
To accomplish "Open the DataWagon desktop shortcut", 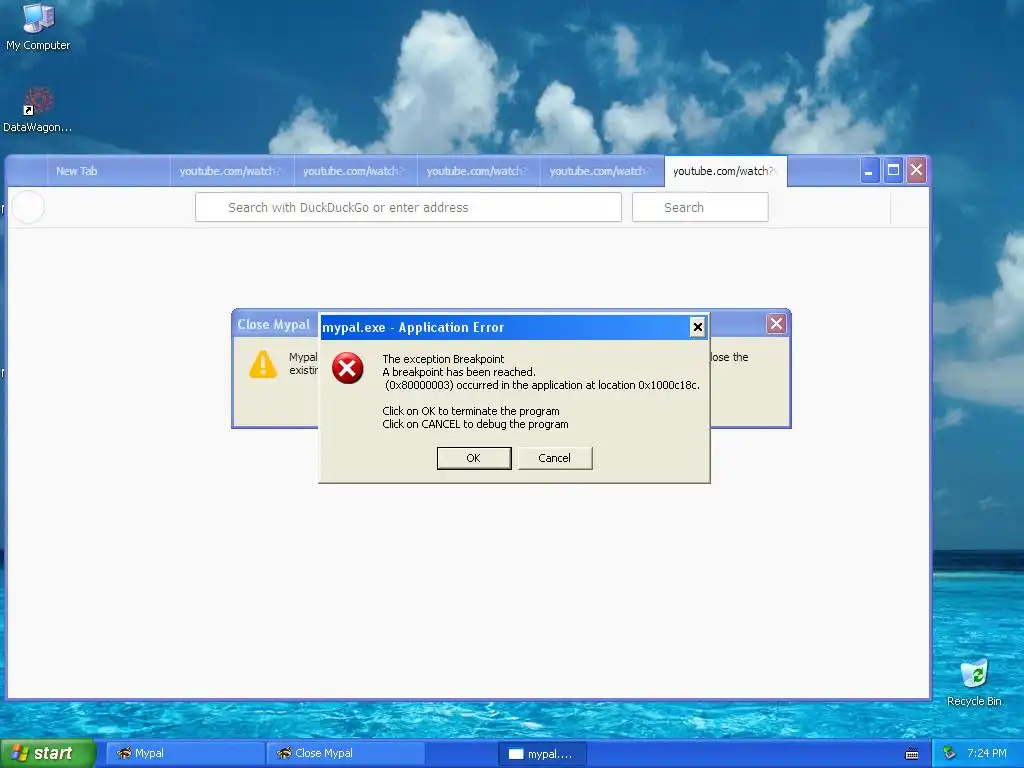I will pyautogui.click(x=38, y=110).
